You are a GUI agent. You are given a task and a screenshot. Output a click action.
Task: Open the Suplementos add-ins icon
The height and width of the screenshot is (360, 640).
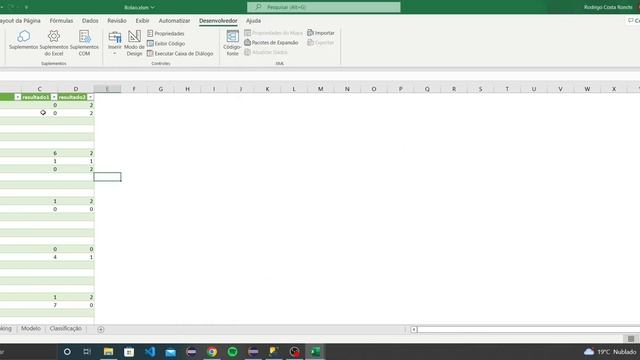pyautogui.click(x=23, y=40)
